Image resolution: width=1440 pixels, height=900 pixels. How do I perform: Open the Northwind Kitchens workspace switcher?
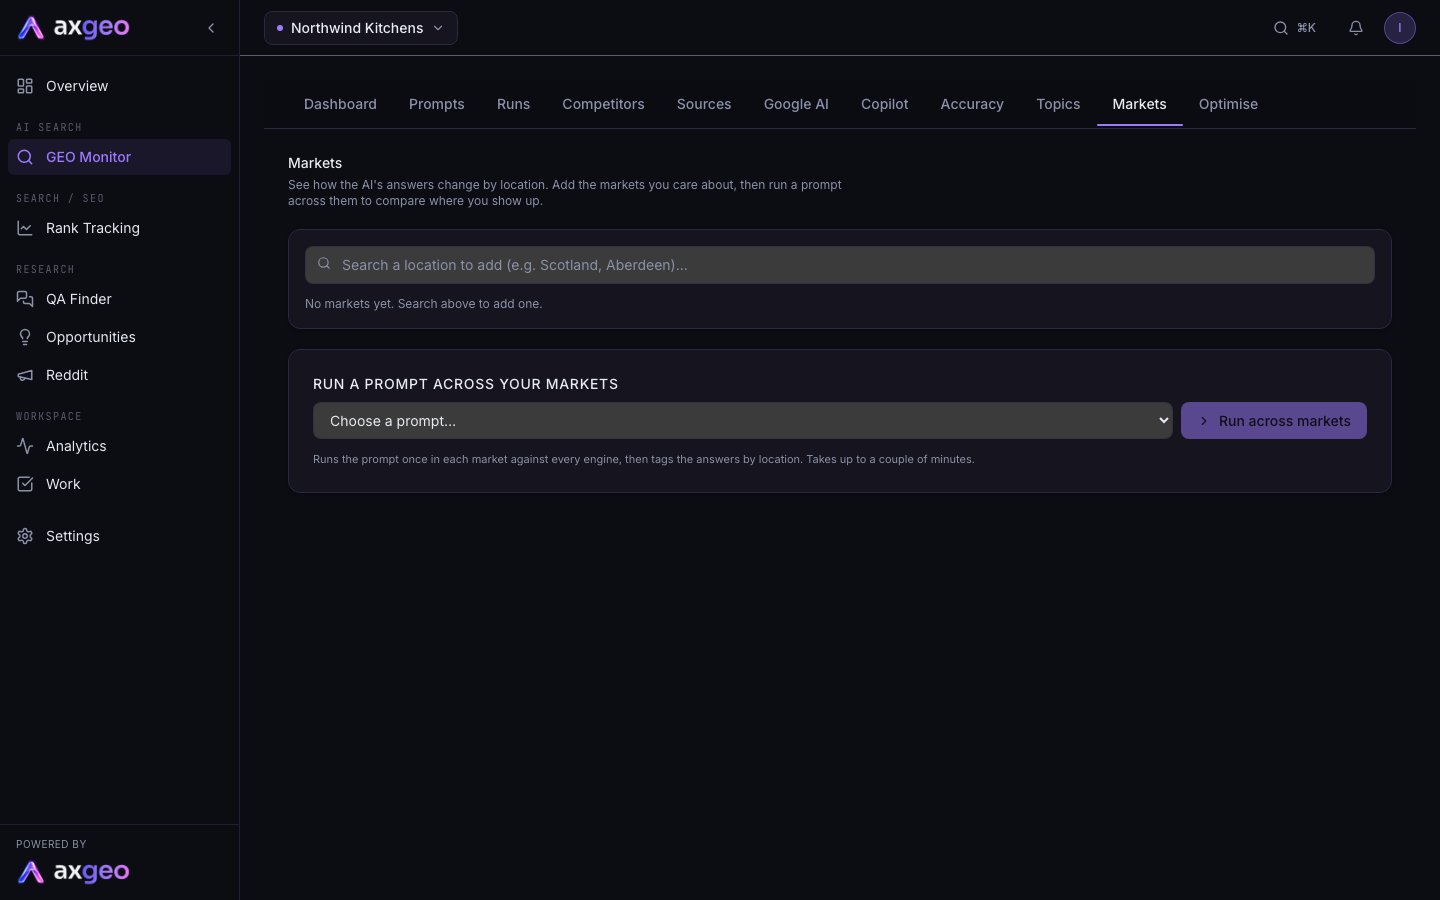pyautogui.click(x=361, y=28)
